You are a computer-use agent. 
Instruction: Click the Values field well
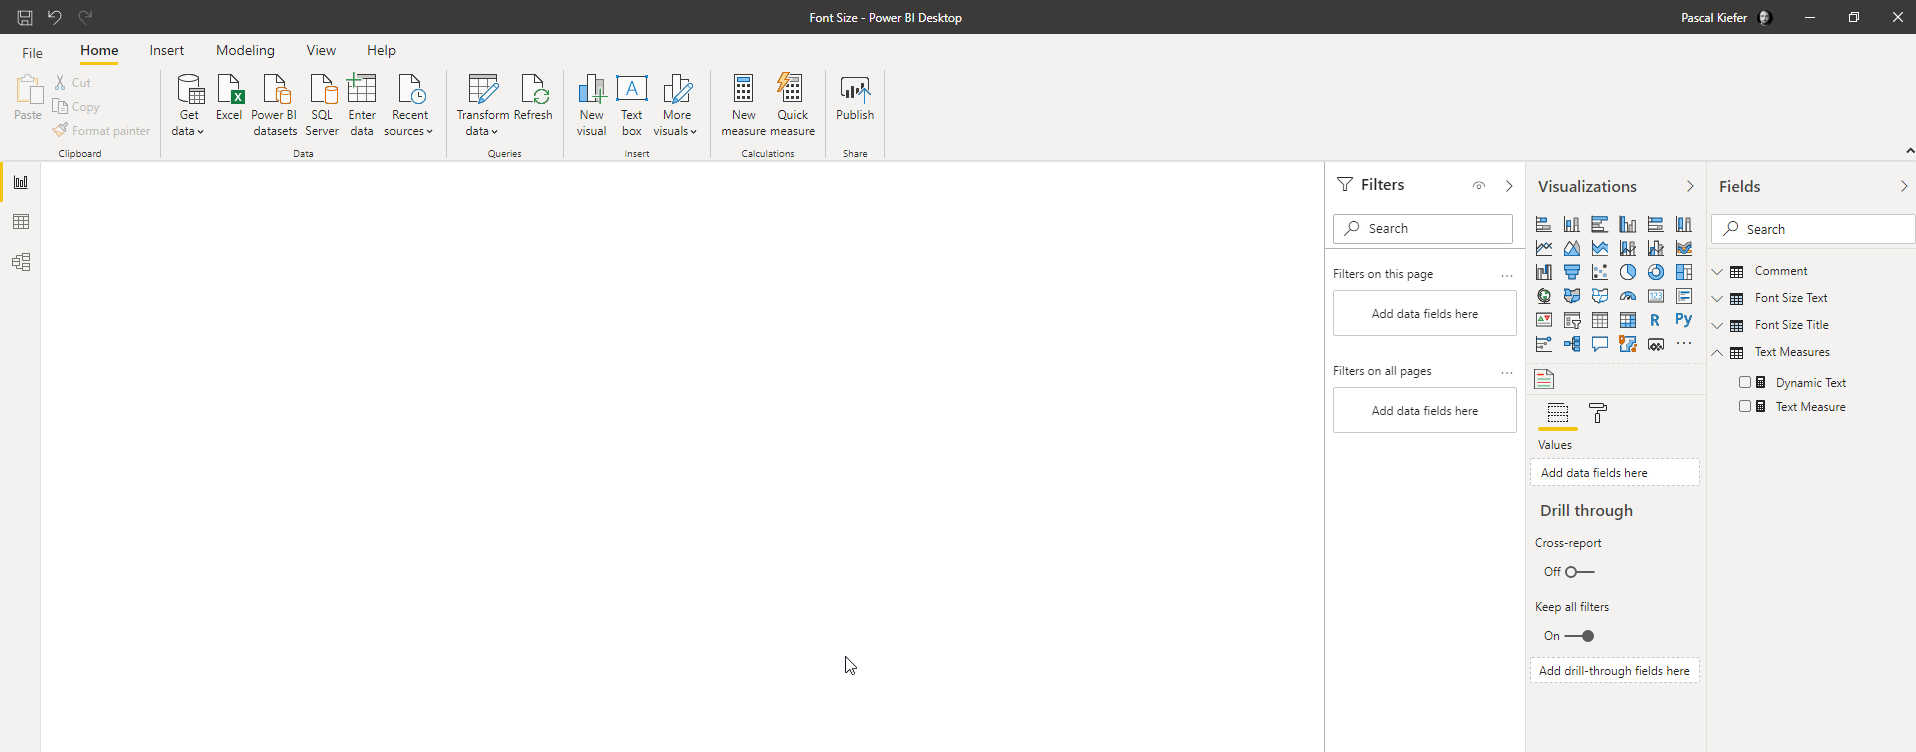coord(1615,472)
